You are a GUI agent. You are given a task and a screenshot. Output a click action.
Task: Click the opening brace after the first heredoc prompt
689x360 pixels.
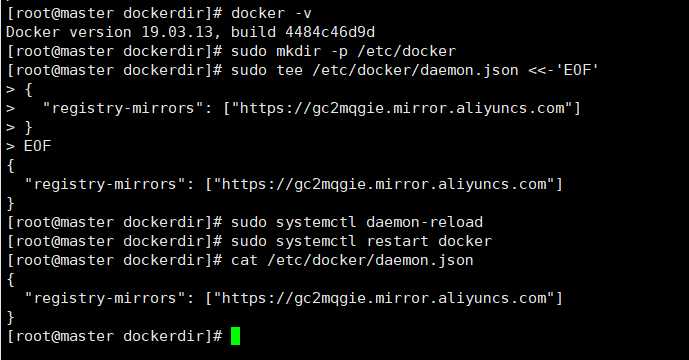click(29, 90)
